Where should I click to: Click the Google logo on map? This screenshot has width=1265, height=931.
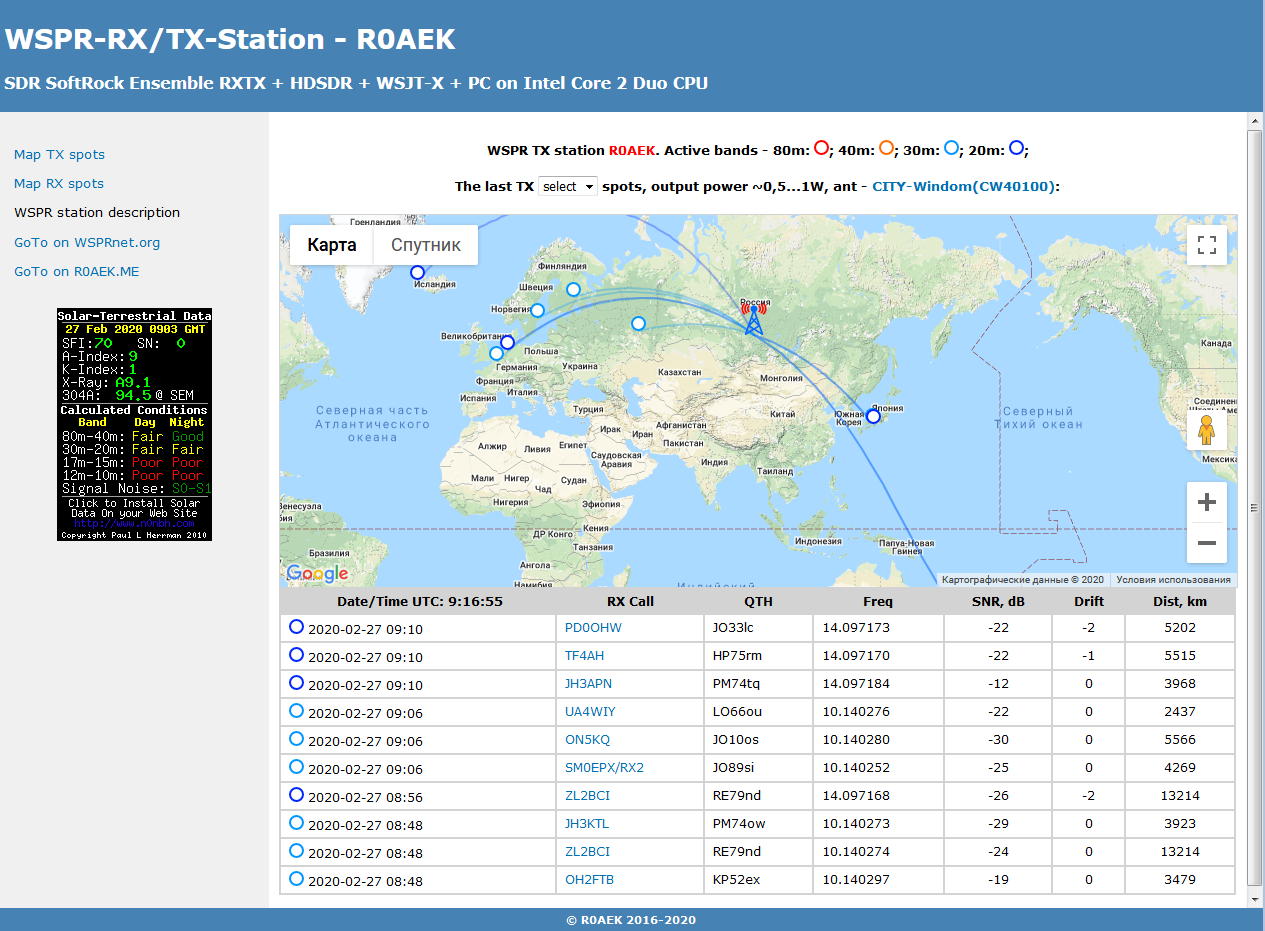click(x=317, y=573)
